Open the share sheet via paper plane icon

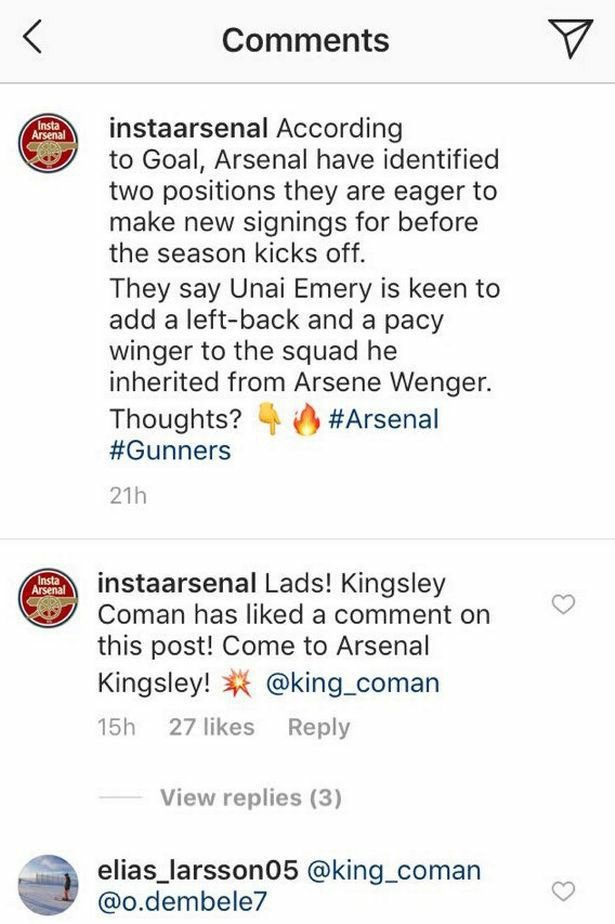coord(570,38)
